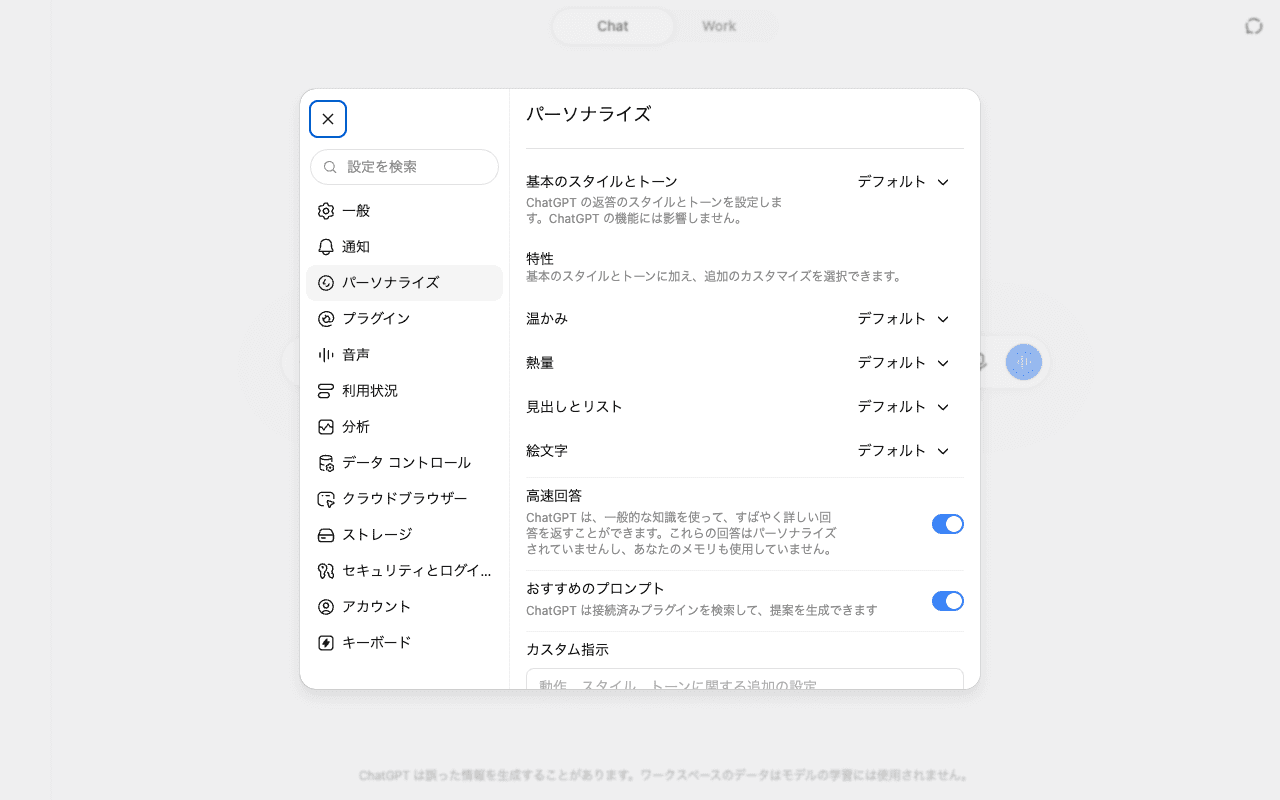This screenshot has height=800, width=1280.
Task: Select the セキュリティとログイン sidebar entry
Action: click(404, 571)
